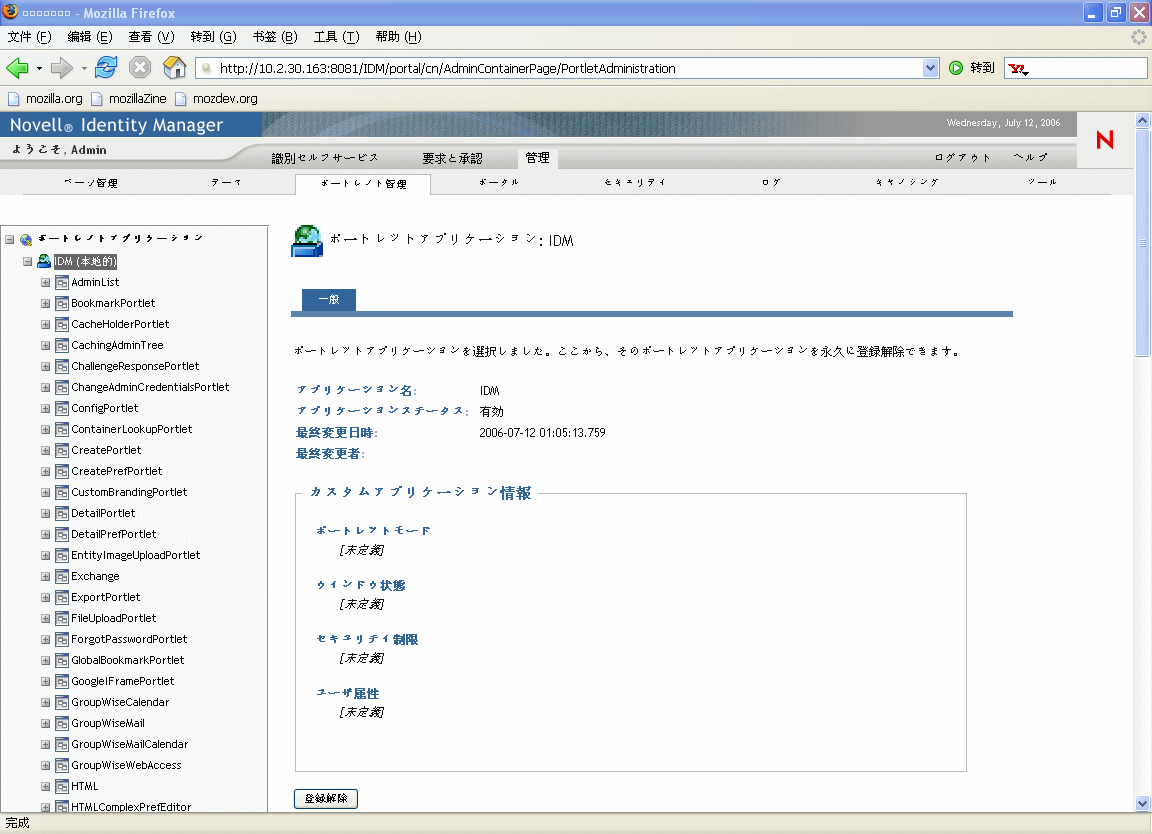Select the Exchange portlet icon in the tree
The width and height of the screenshot is (1152, 834).
[x=61, y=576]
